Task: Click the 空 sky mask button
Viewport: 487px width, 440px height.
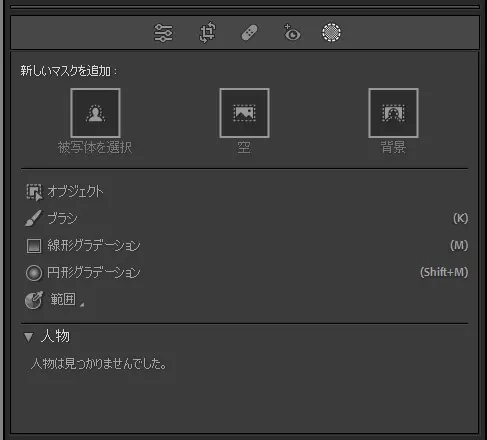Action: point(244,113)
